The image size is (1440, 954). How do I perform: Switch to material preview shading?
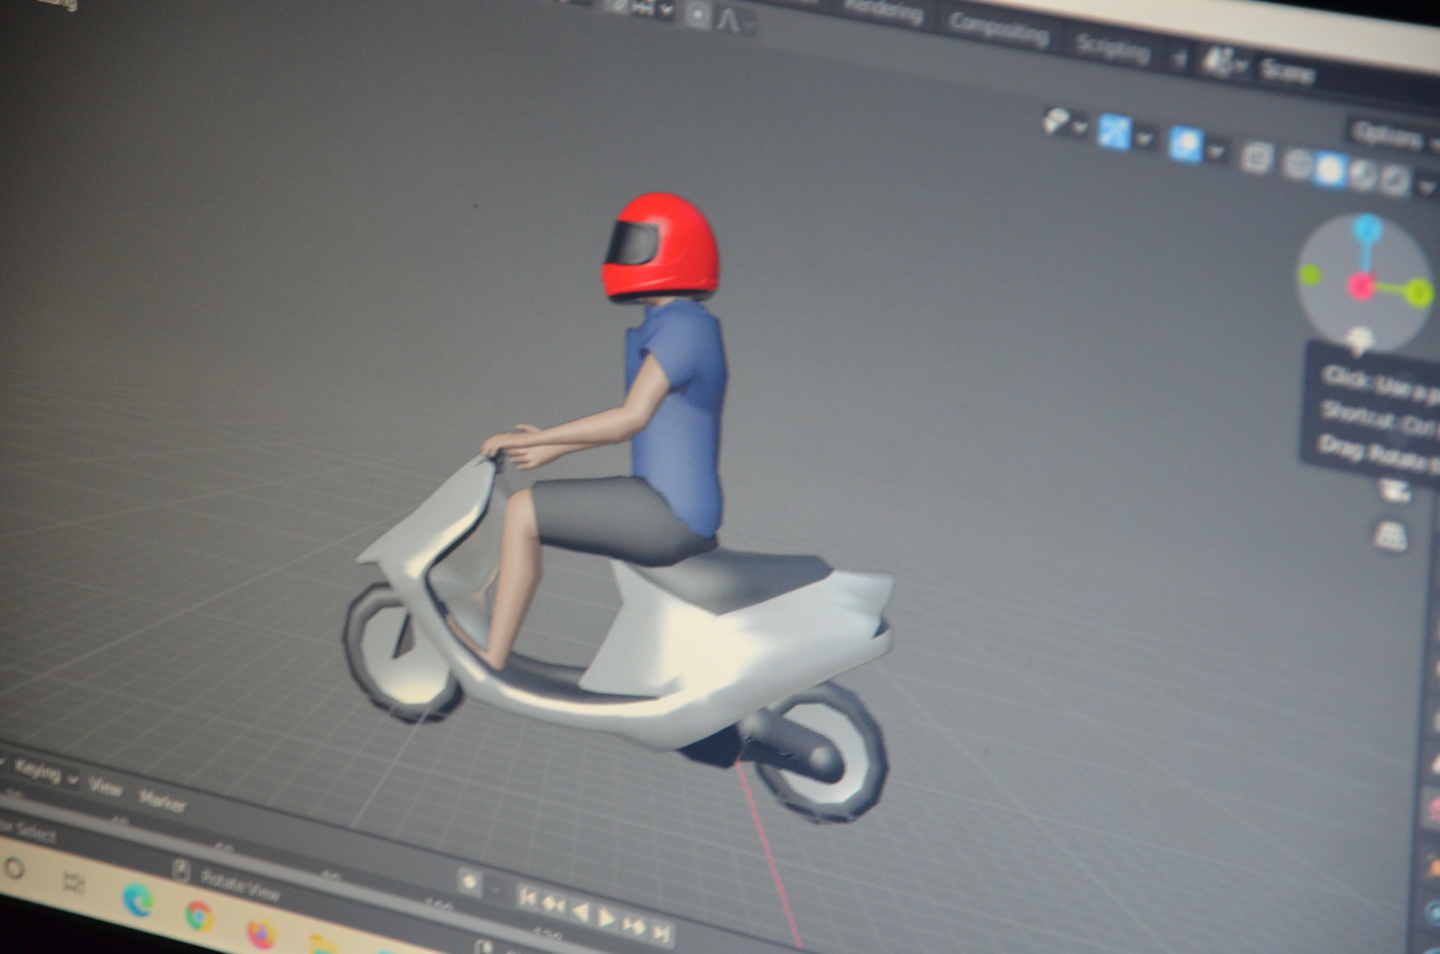pos(1362,175)
